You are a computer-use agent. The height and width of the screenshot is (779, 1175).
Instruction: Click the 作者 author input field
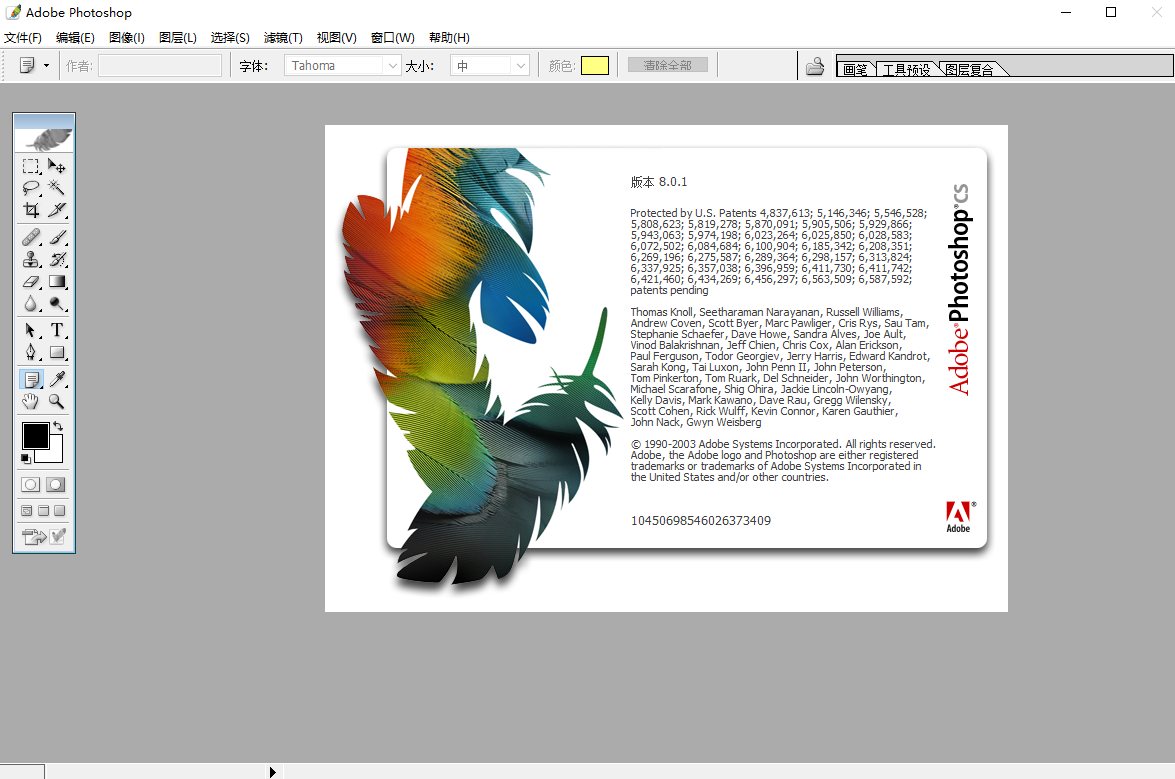tap(160, 66)
